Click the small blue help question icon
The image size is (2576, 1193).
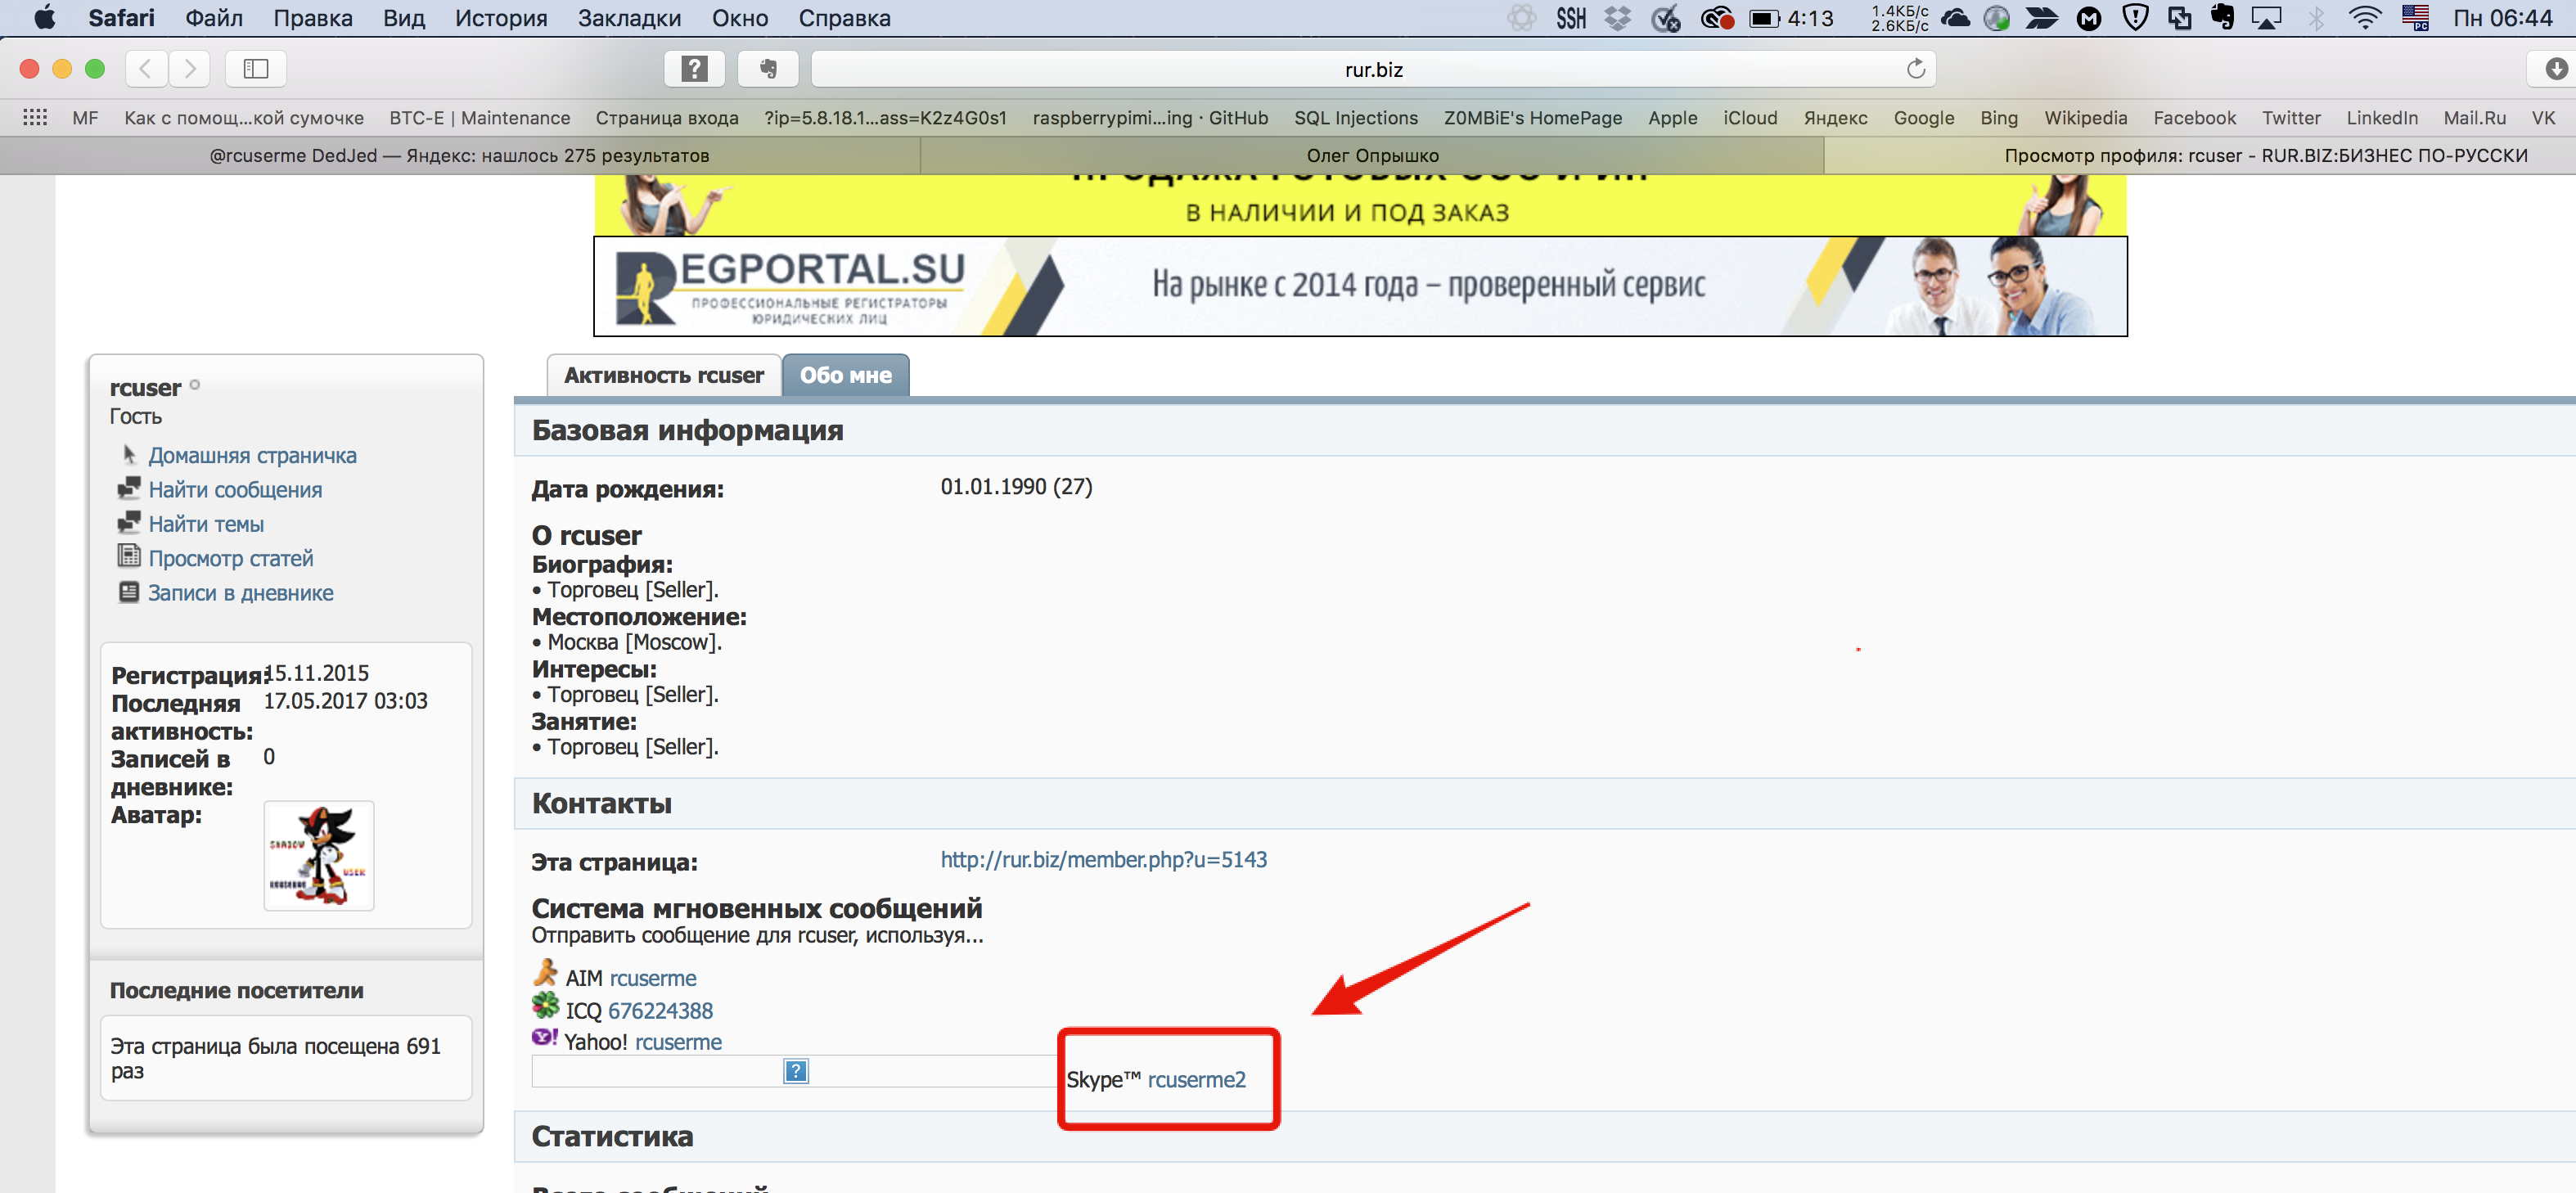(x=795, y=1072)
